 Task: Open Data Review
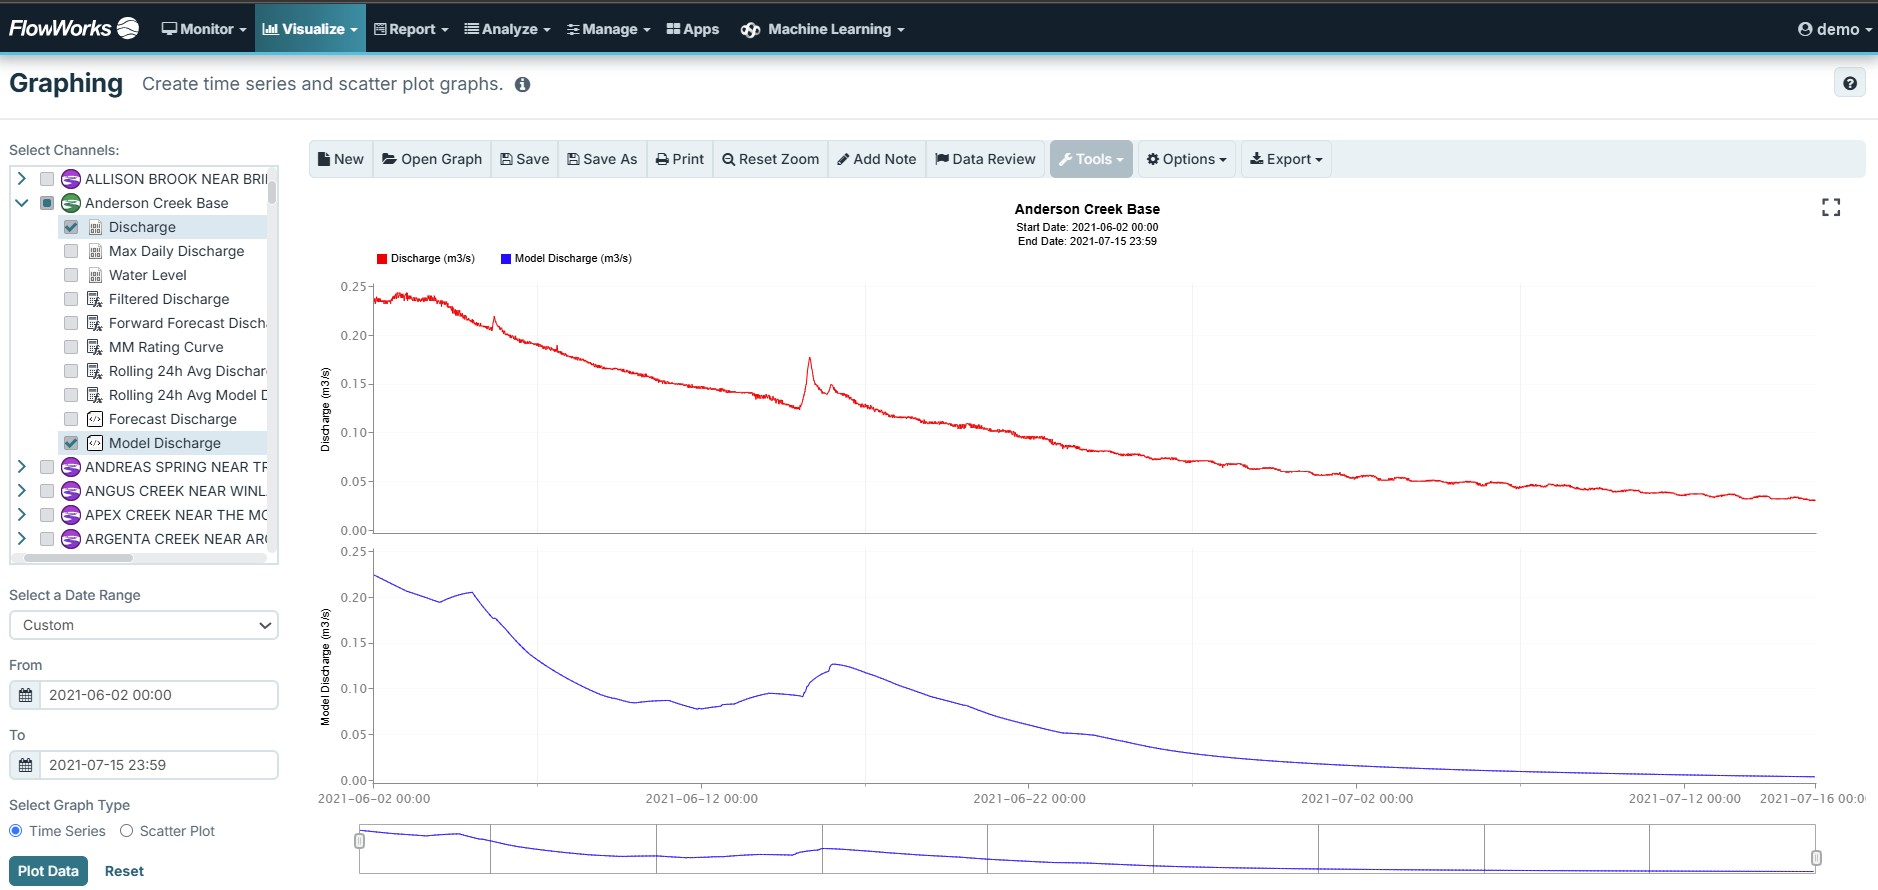(986, 159)
